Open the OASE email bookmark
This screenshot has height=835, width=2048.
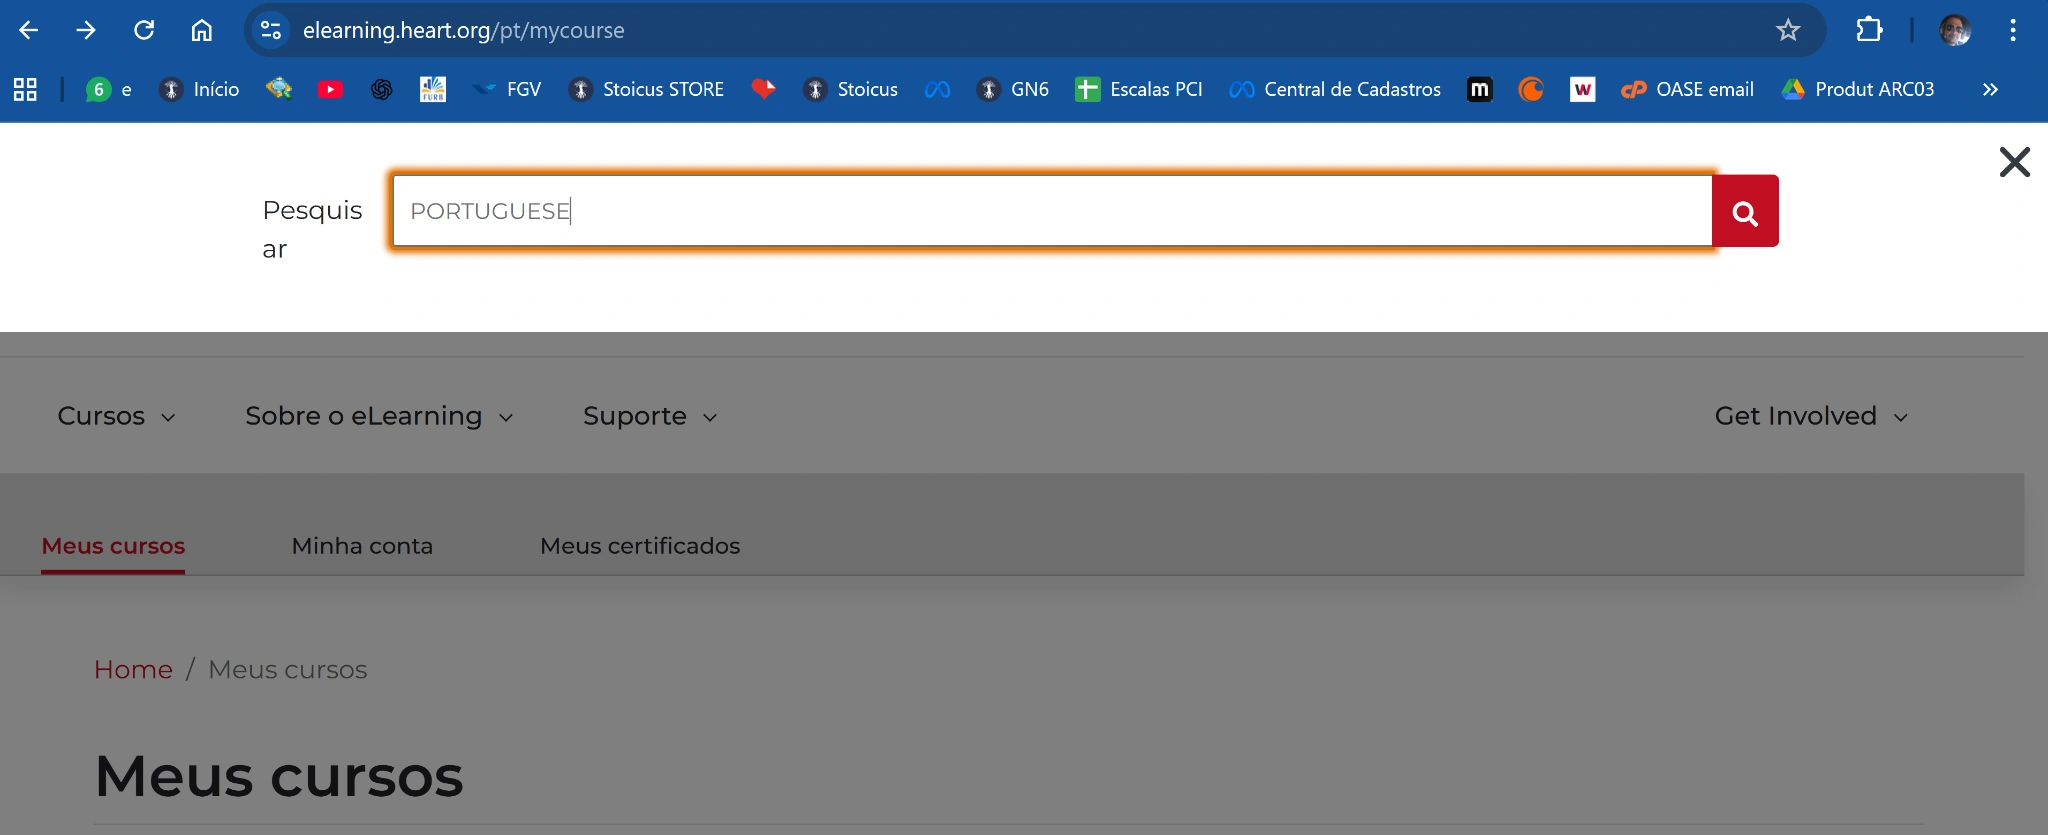(x=1687, y=89)
